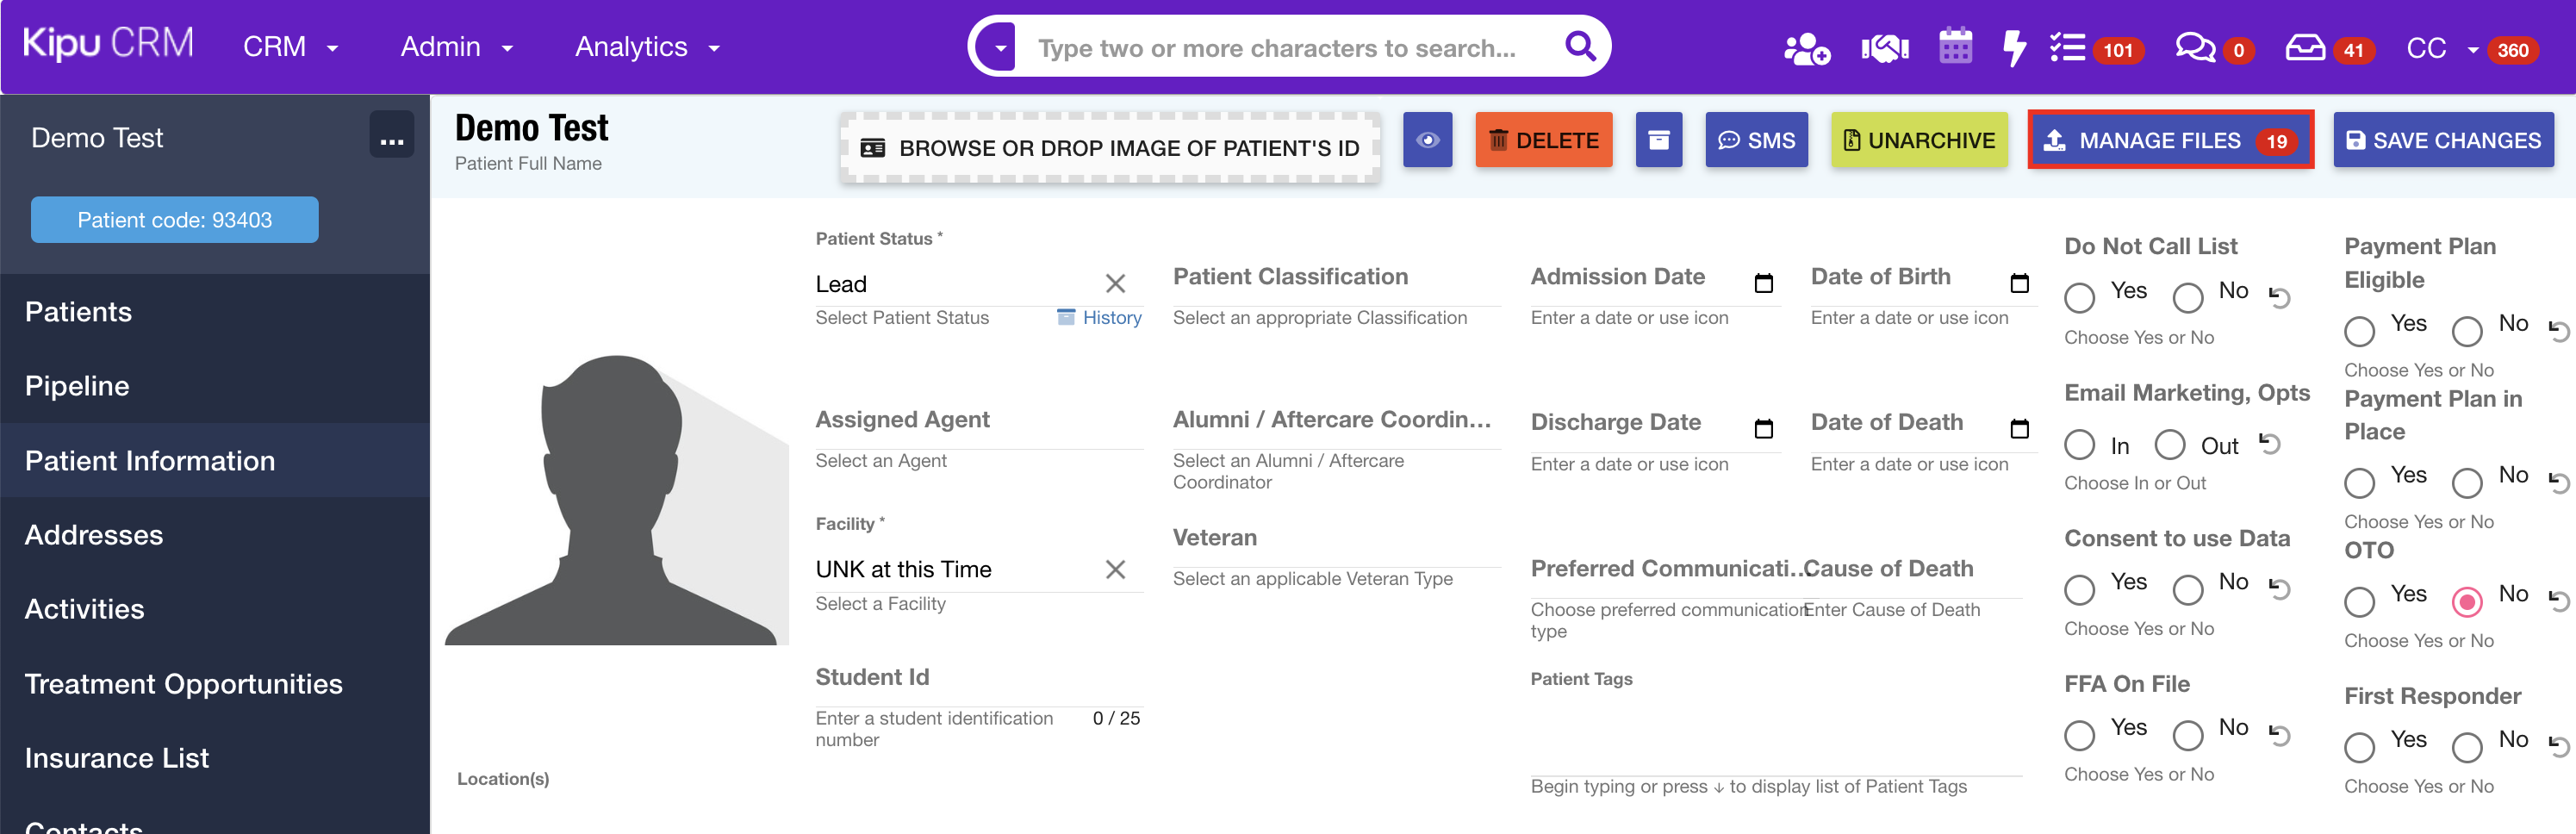Select Yes for Consent to use Data
This screenshot has width=2576, height=834.
pyautogui.click(x=2081, y=590)
